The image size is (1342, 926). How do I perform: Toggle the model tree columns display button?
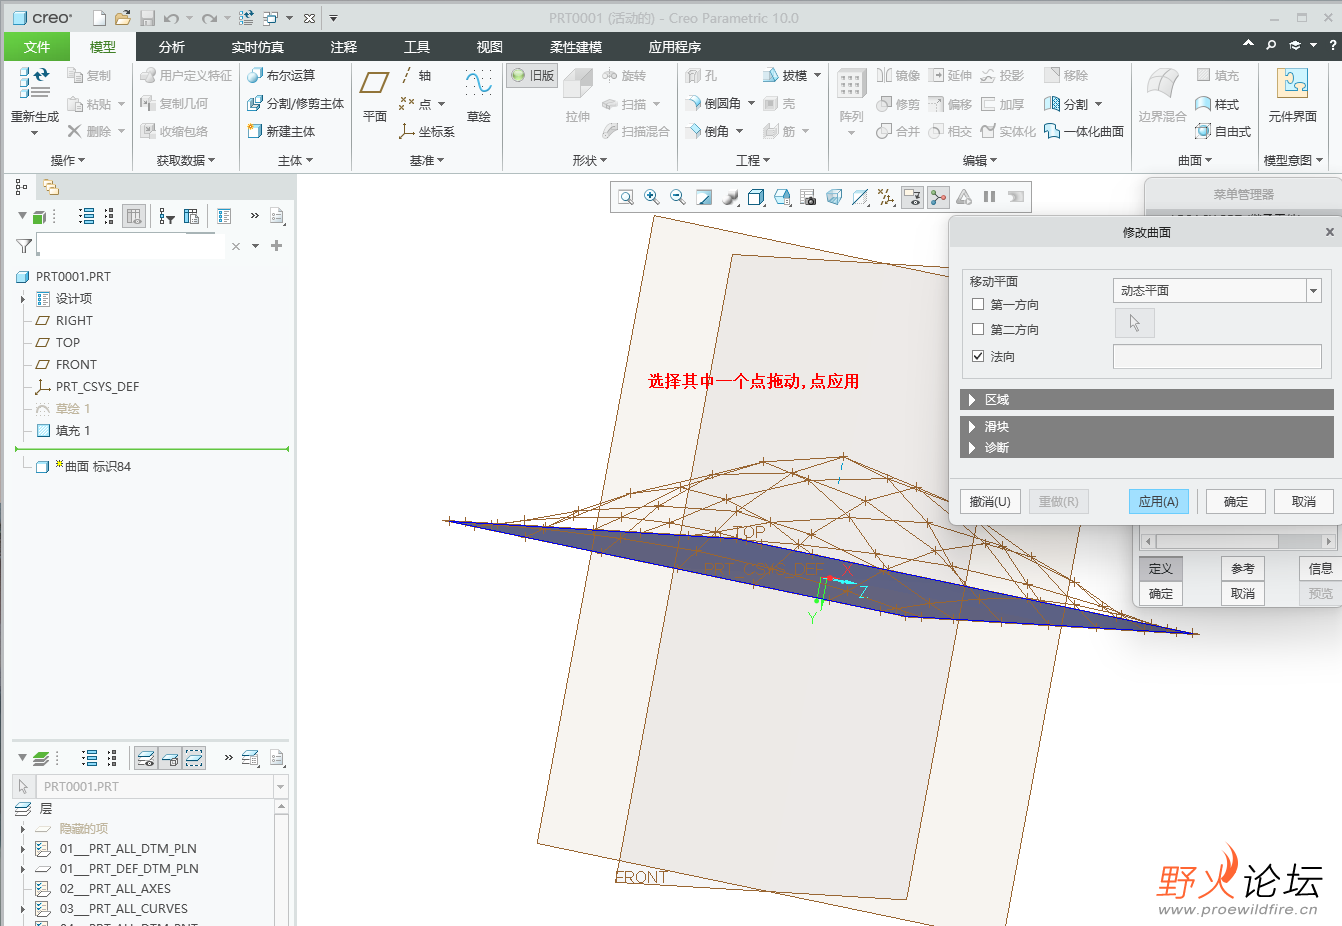coord(134,216)
